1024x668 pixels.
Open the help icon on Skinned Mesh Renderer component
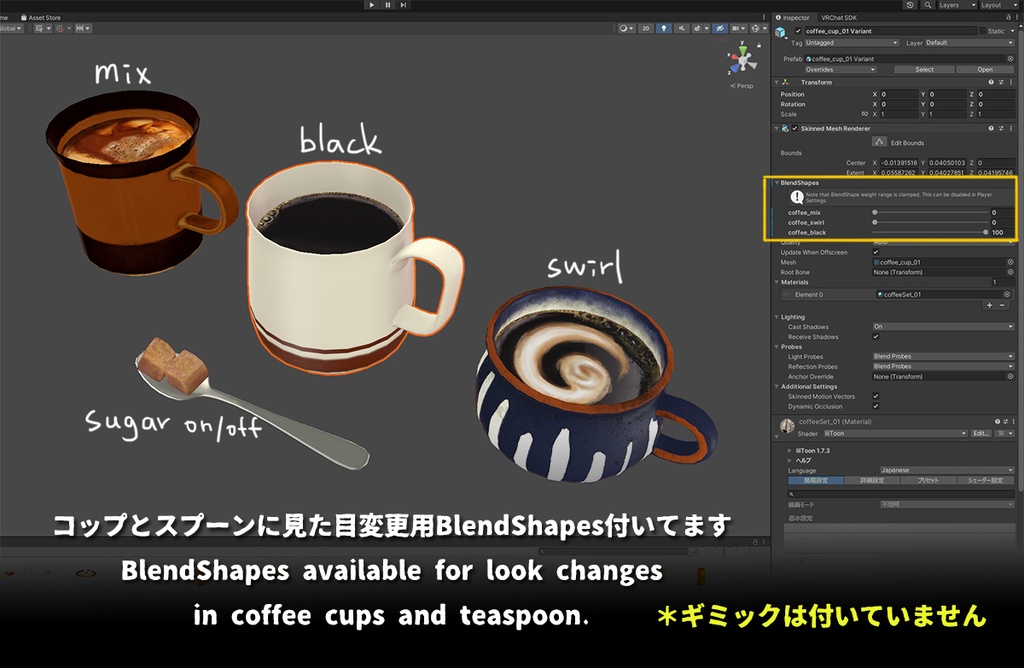pyautogui.click(x=990, y=128)
